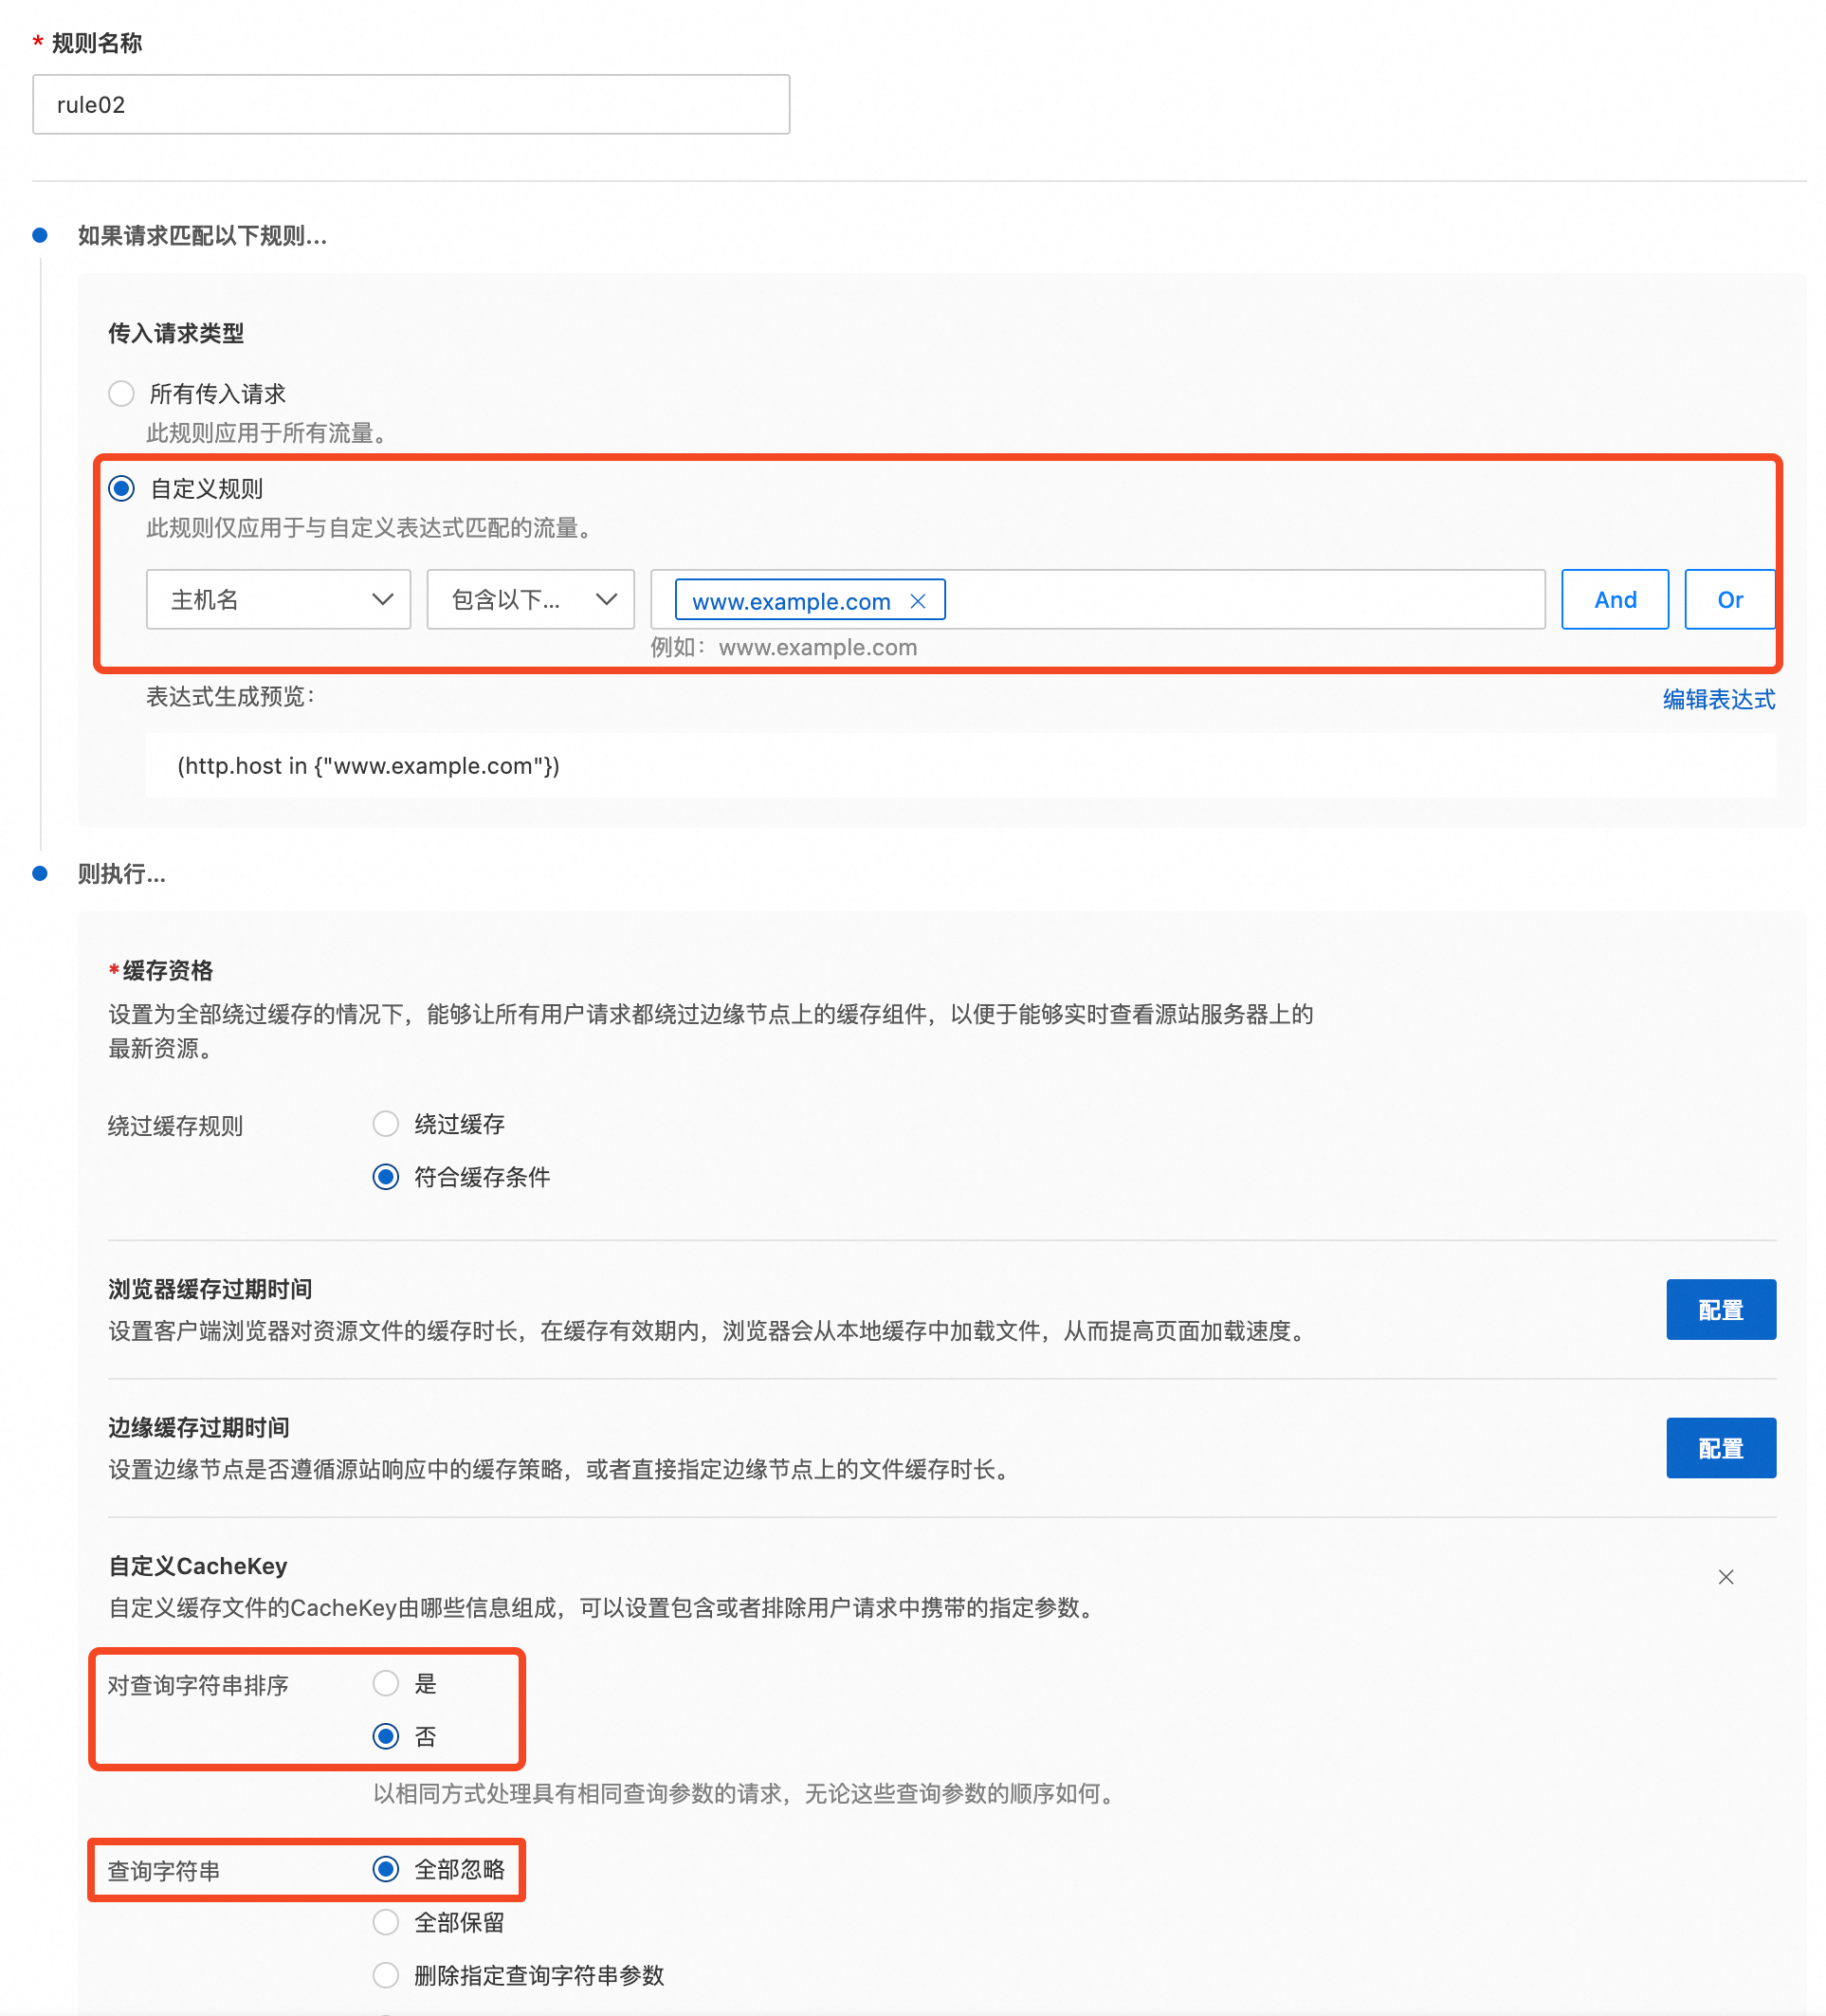This screenshot has width=1826, height=2016.
Task: Configure edge cache expiration time
Action: 1720,1448
